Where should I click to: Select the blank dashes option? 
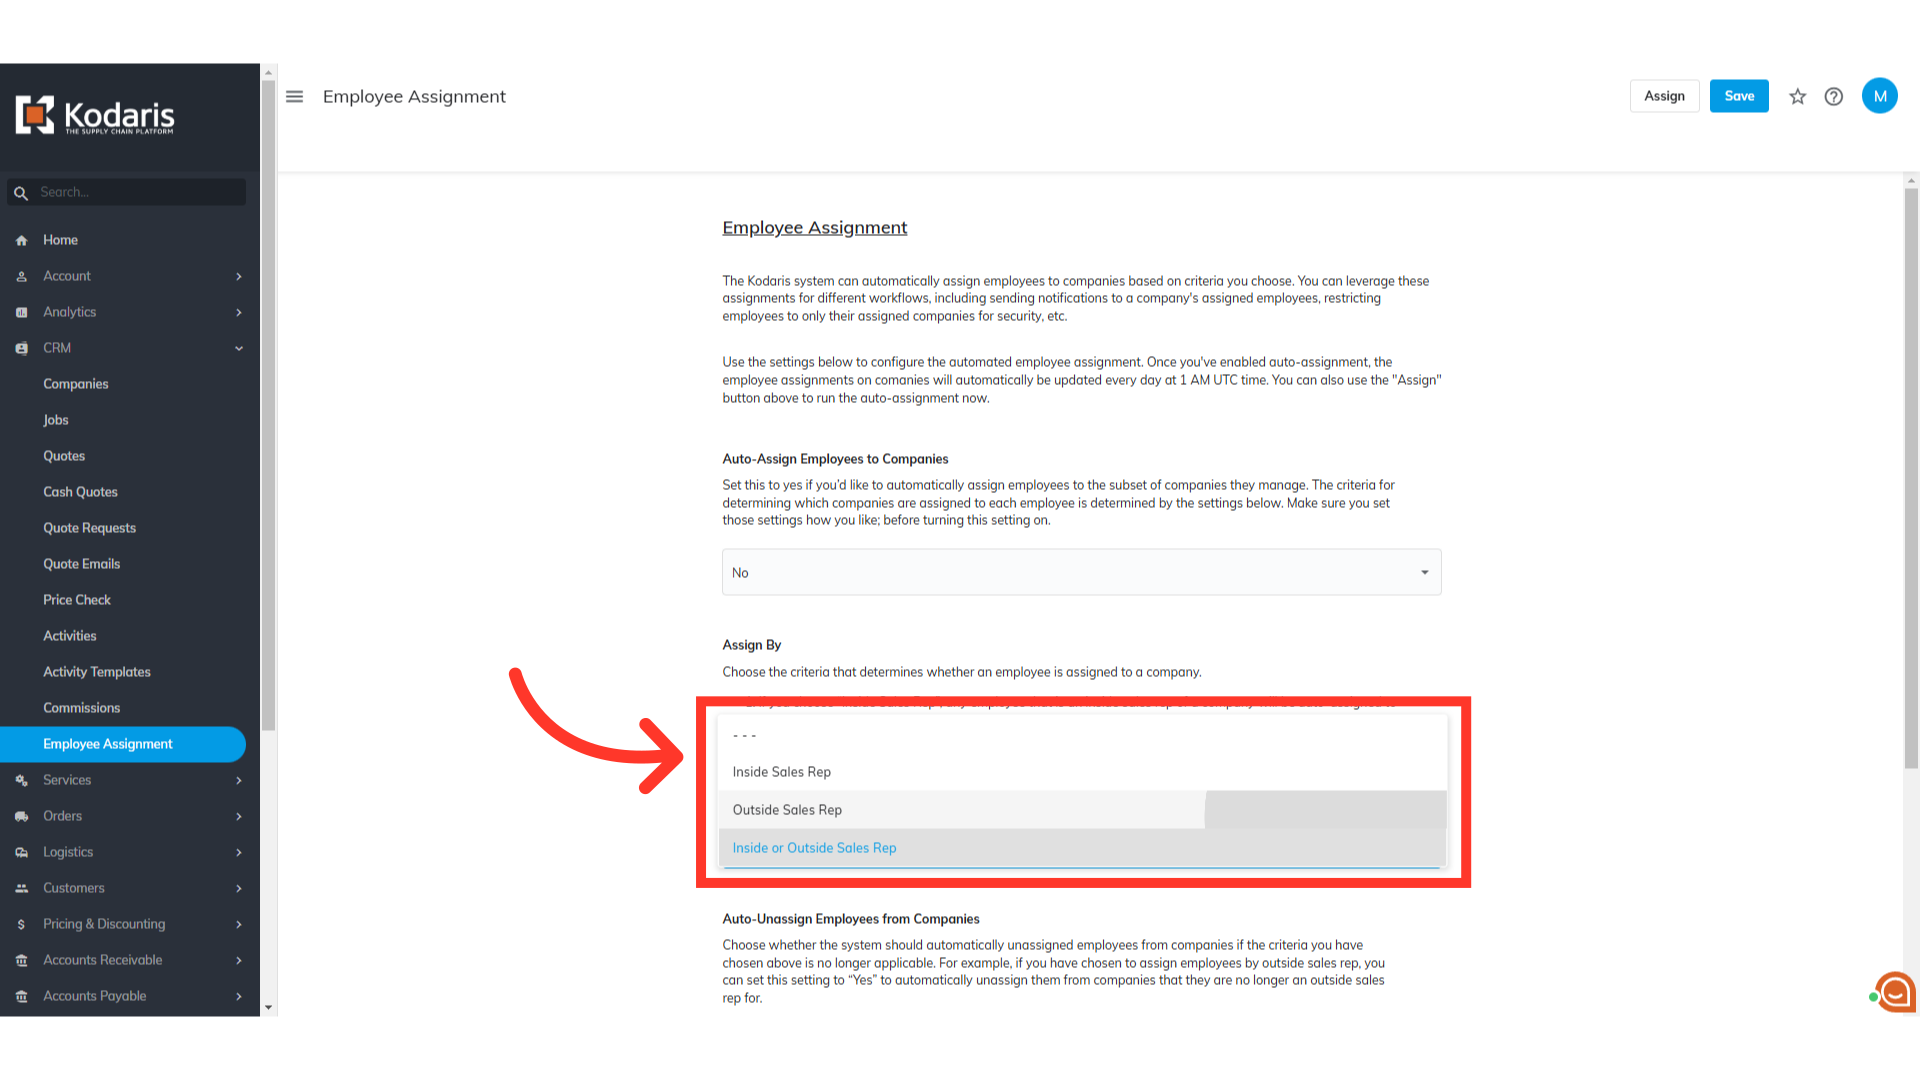click(x=1082, y=735)
